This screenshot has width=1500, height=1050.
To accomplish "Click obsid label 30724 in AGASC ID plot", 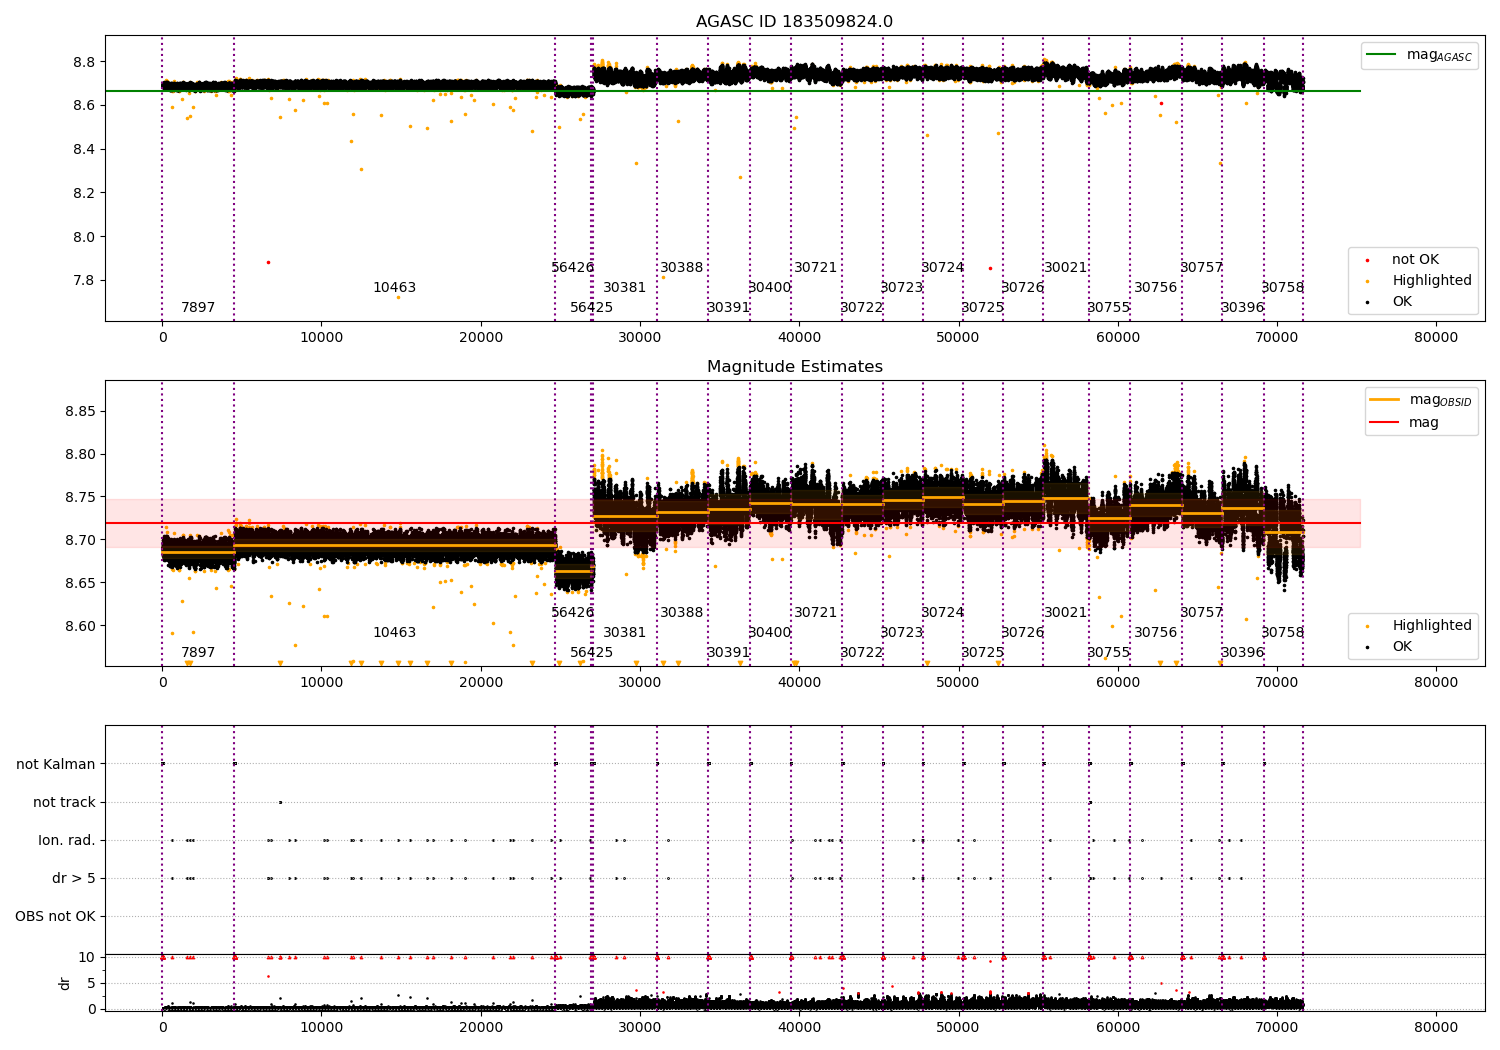I will coord(942,267).
